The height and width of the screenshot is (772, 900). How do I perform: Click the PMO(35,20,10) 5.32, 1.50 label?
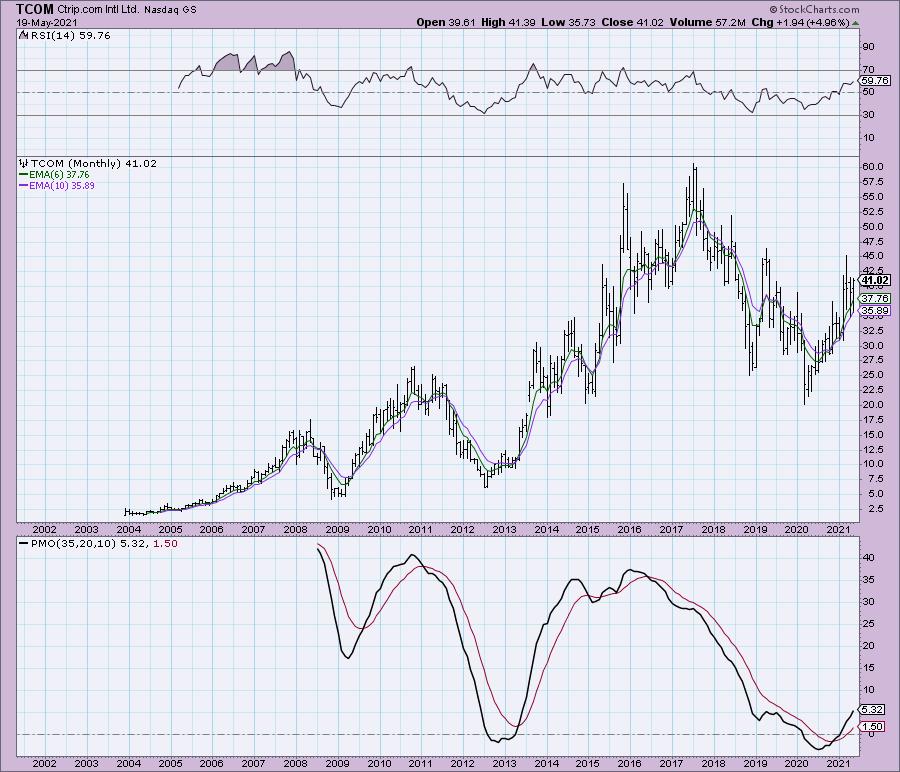click(x=104, y=544)
